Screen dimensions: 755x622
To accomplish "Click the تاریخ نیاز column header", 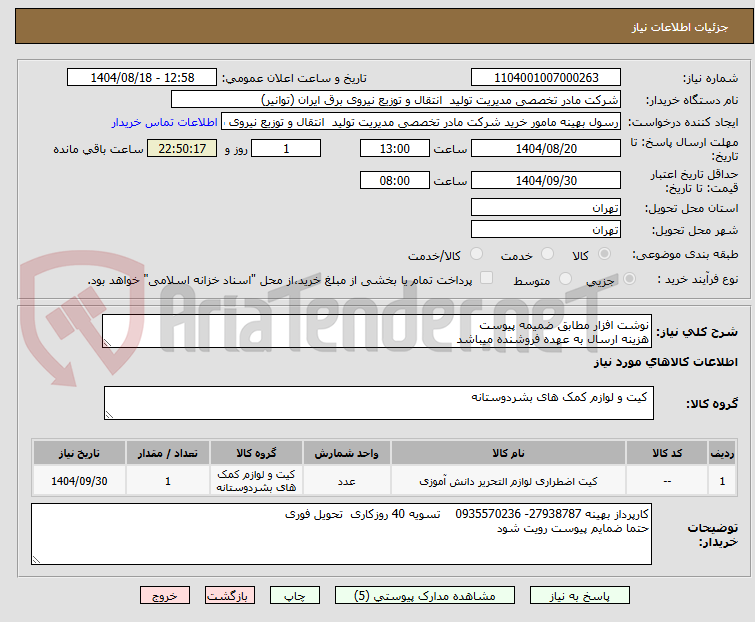I will [79, 453].
